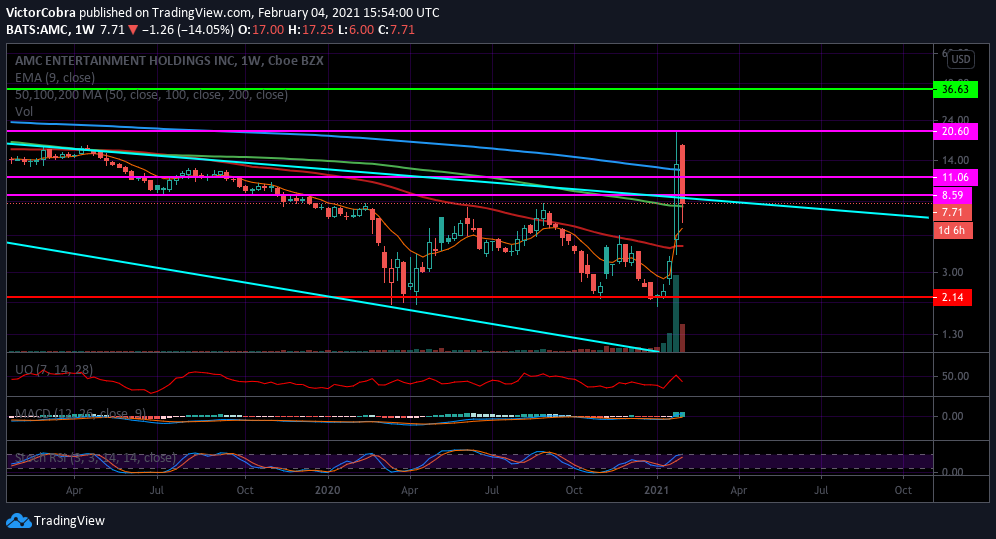Click the L:6.00 low value in header
996x539 pixels.
(356, 29)
